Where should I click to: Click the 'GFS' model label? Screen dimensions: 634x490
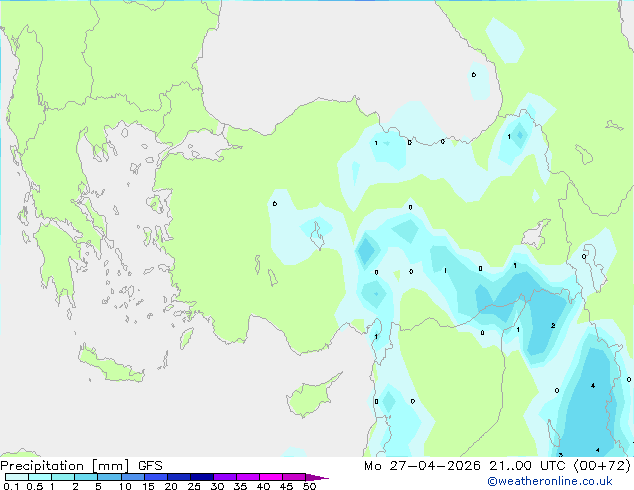point(150,466)
